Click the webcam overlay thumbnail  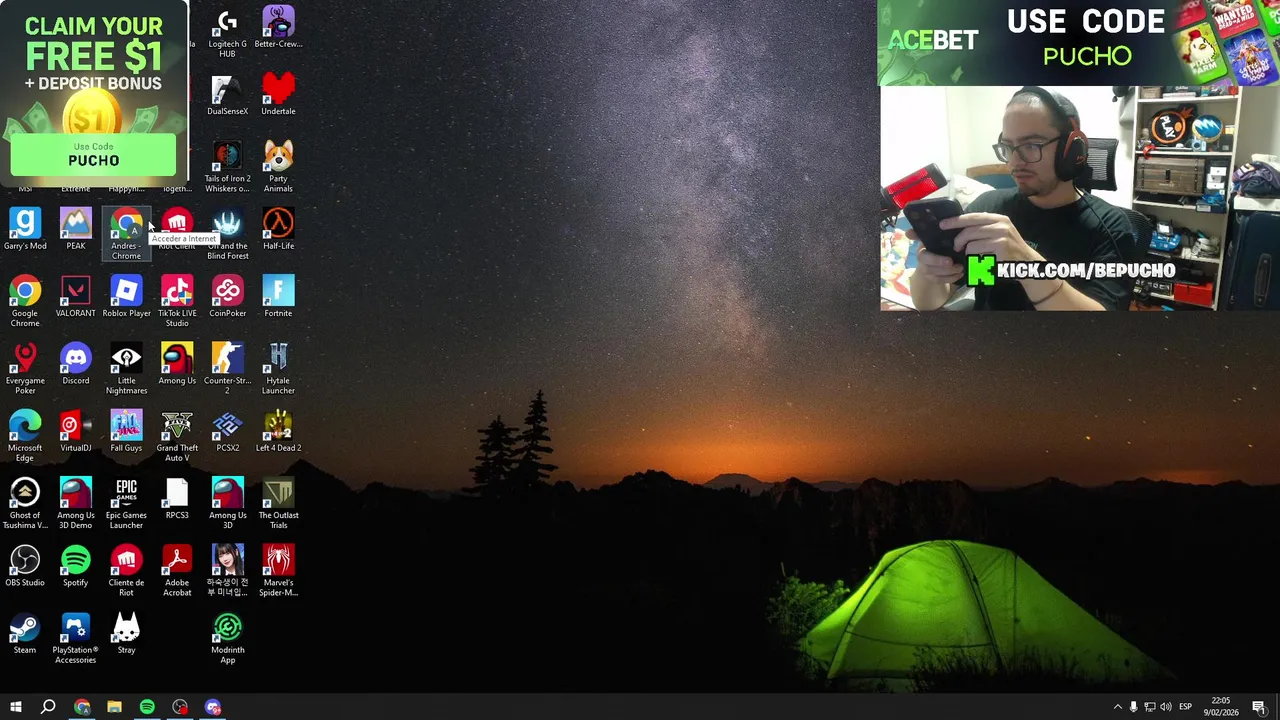(x=1079, y=198)
